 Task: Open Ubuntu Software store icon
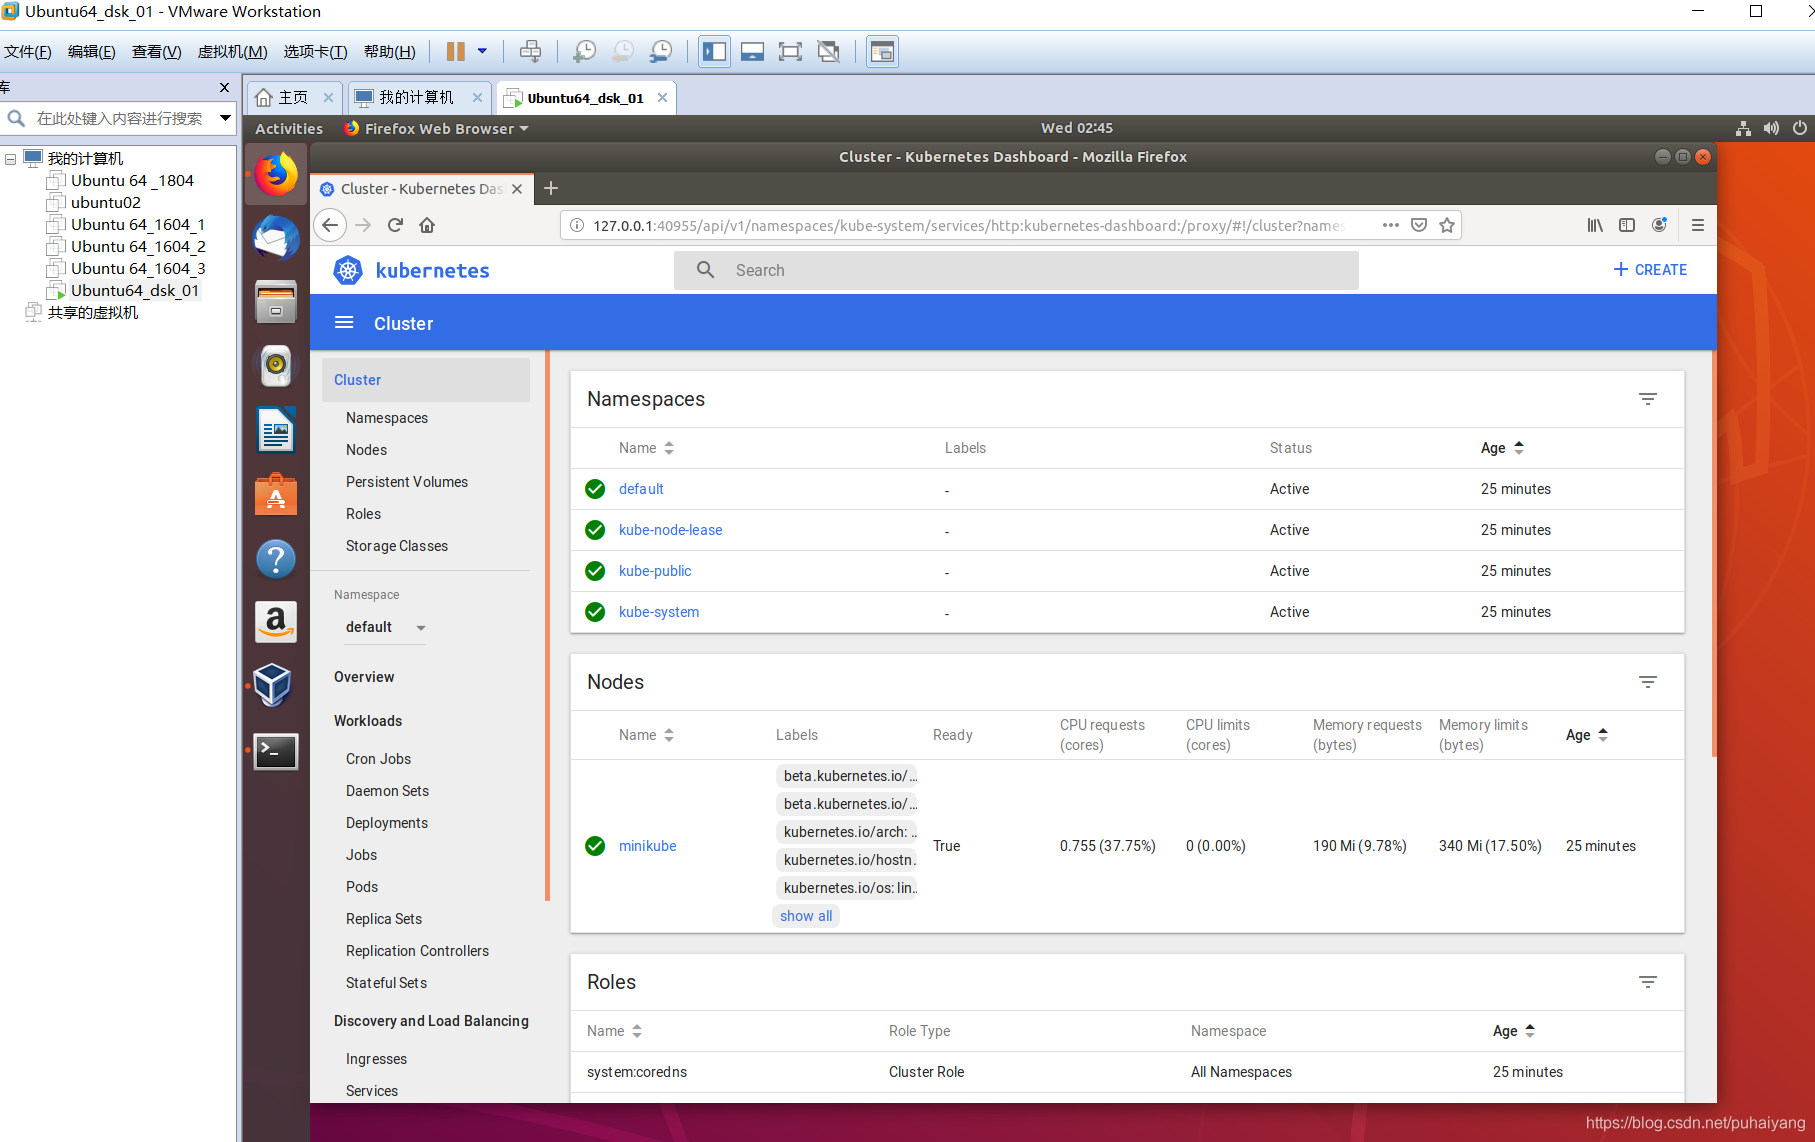tap(276, 494)
